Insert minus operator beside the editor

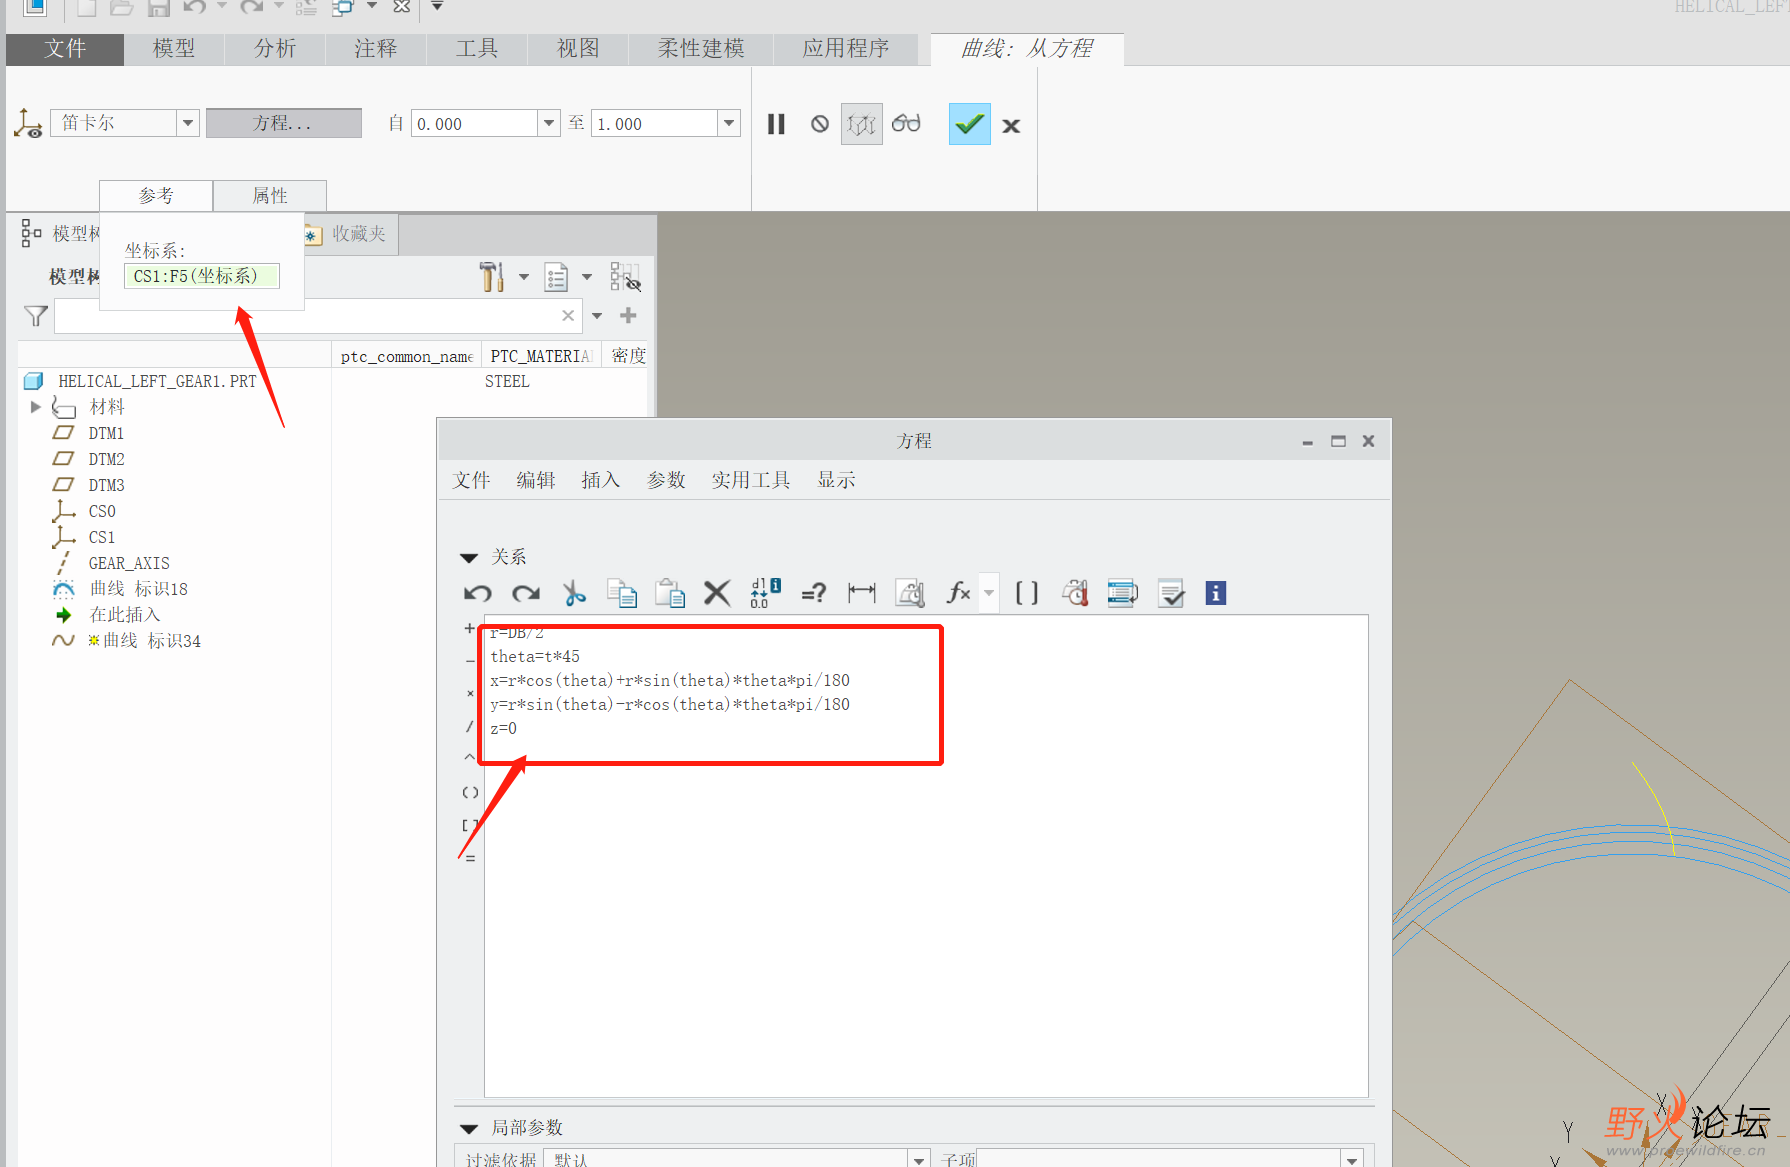click(470, 661)
